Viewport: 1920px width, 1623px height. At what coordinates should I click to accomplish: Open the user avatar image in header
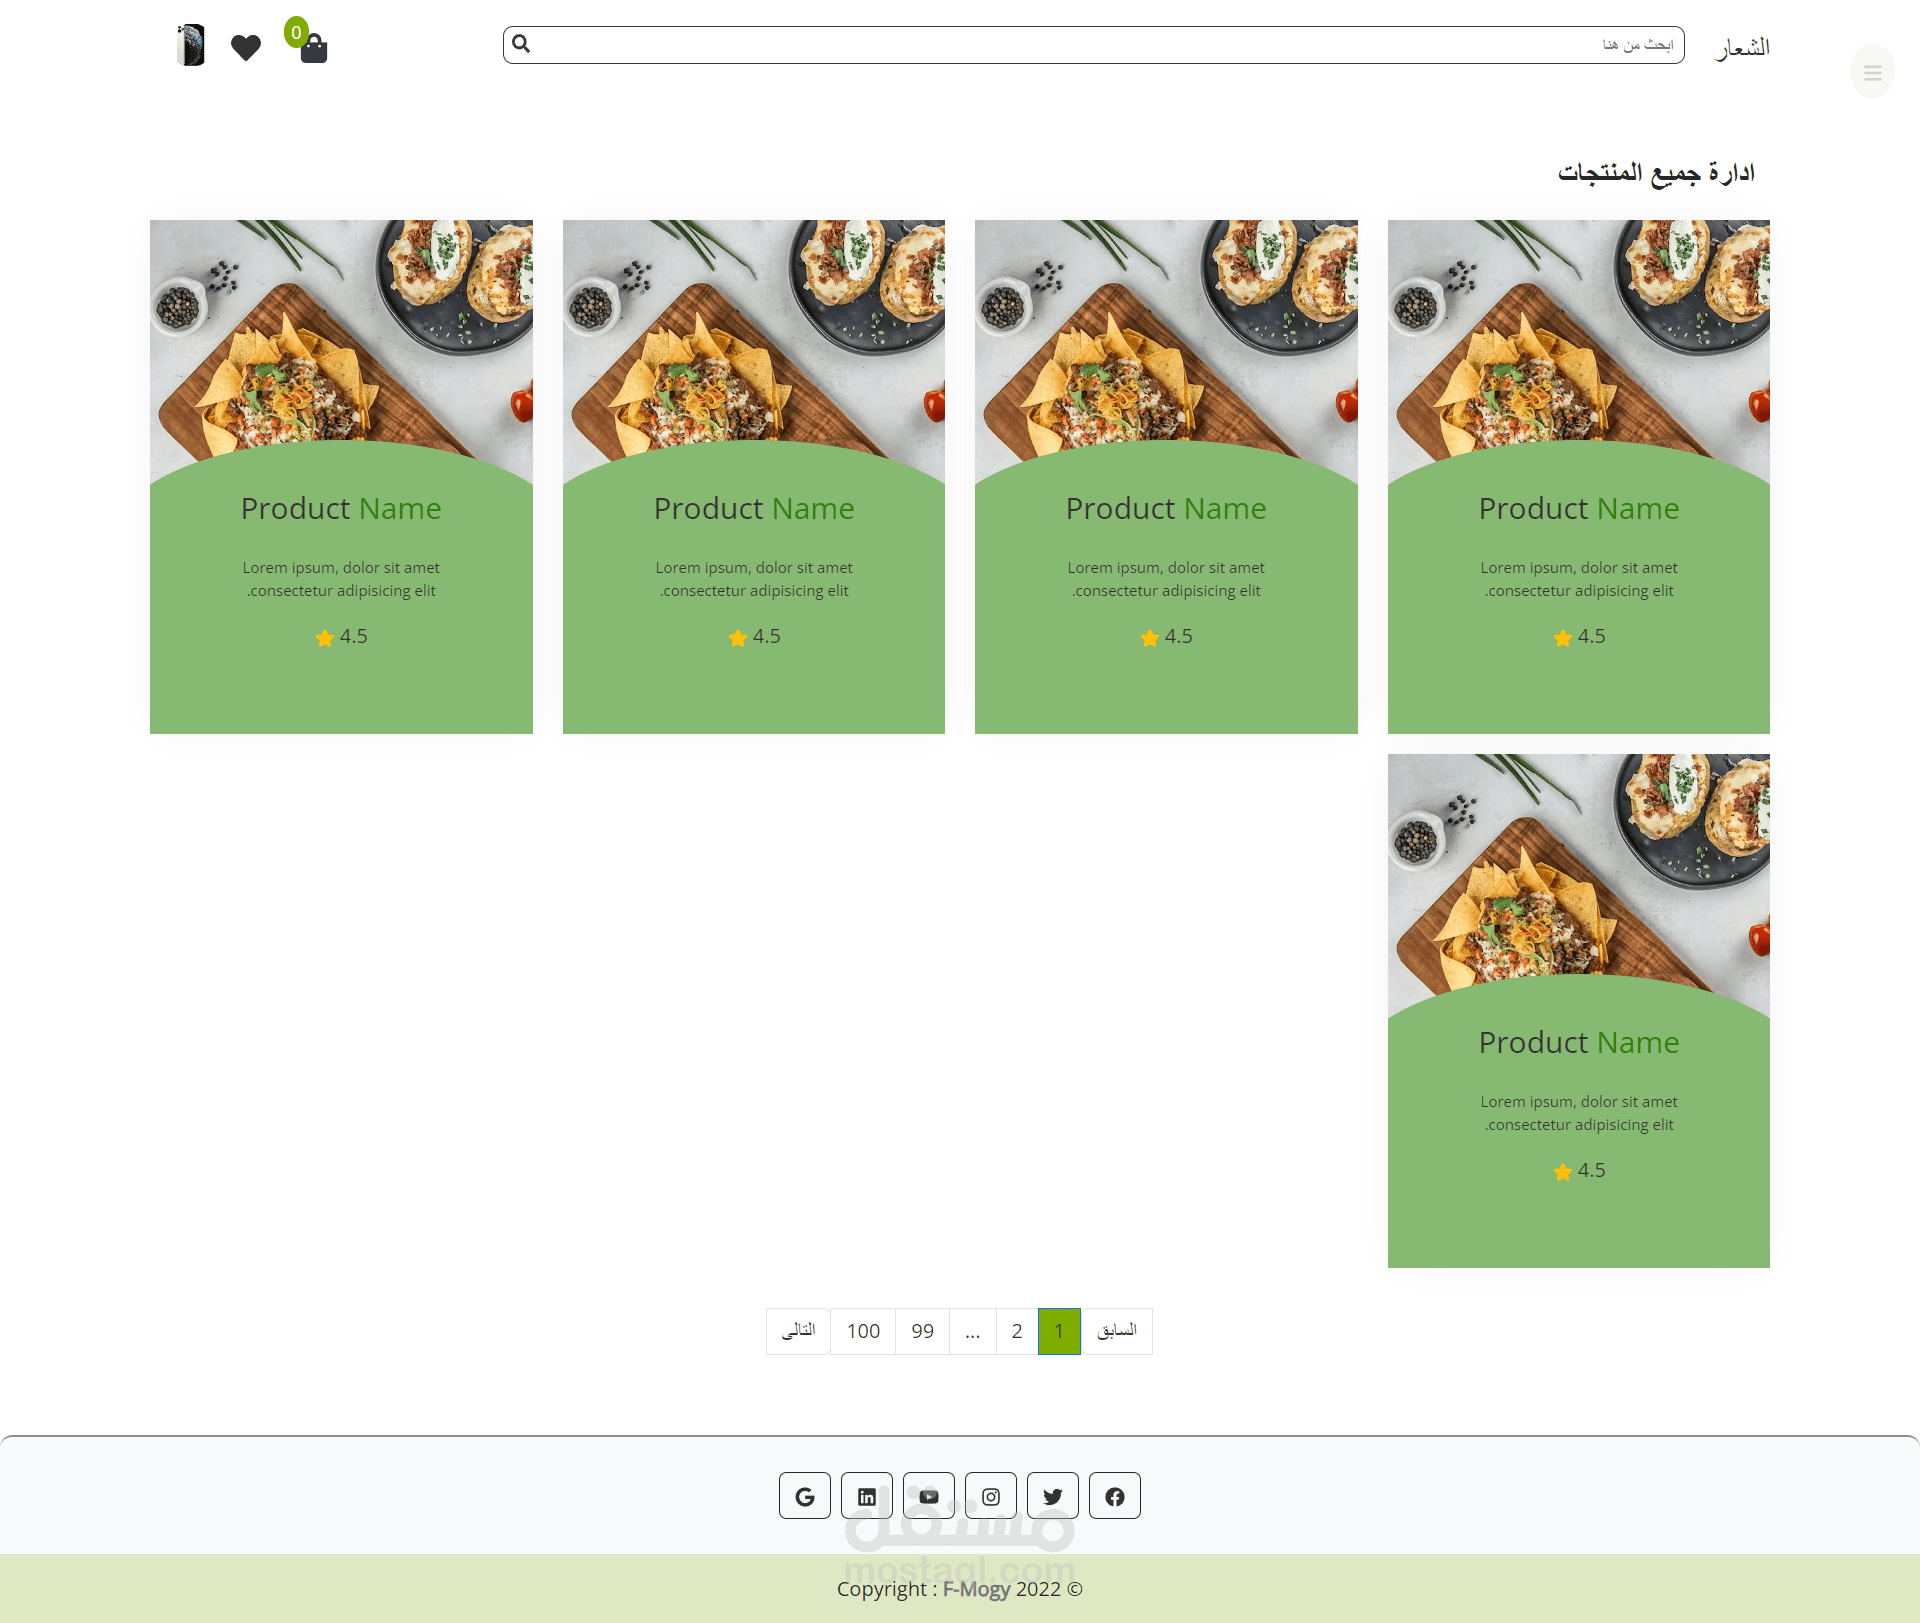(x=190, y=45)
